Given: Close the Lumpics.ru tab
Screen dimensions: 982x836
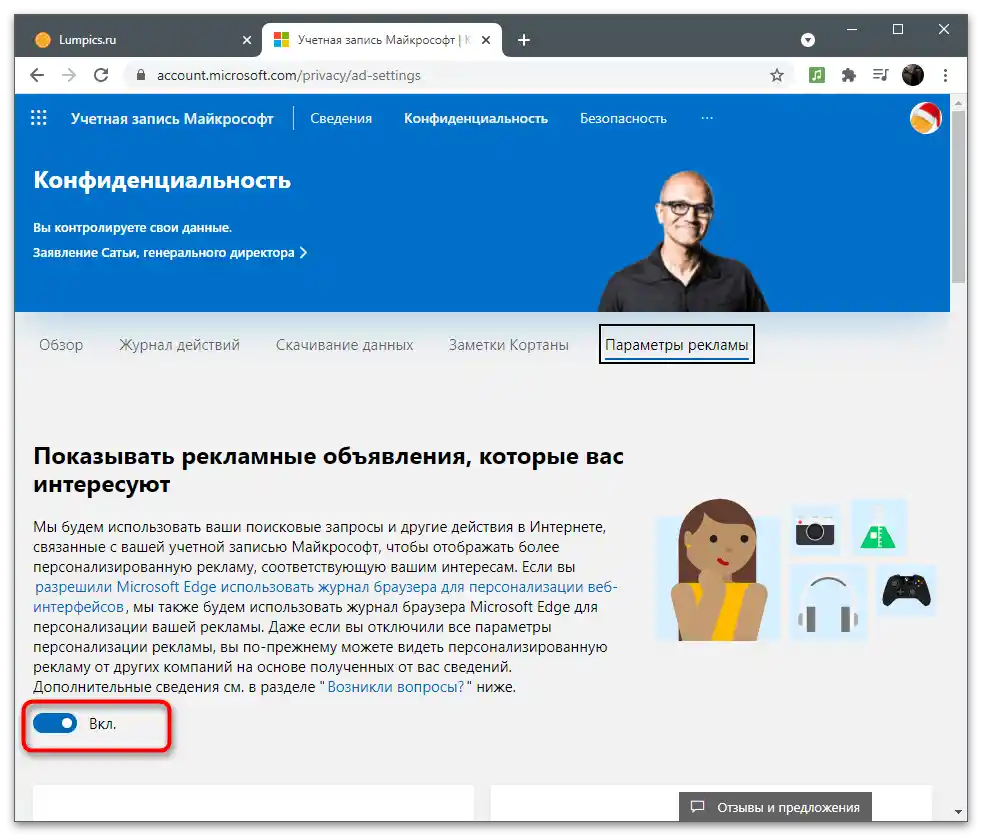Looking at the screenshot, I should pyautogui.click(x=247, y=40).
